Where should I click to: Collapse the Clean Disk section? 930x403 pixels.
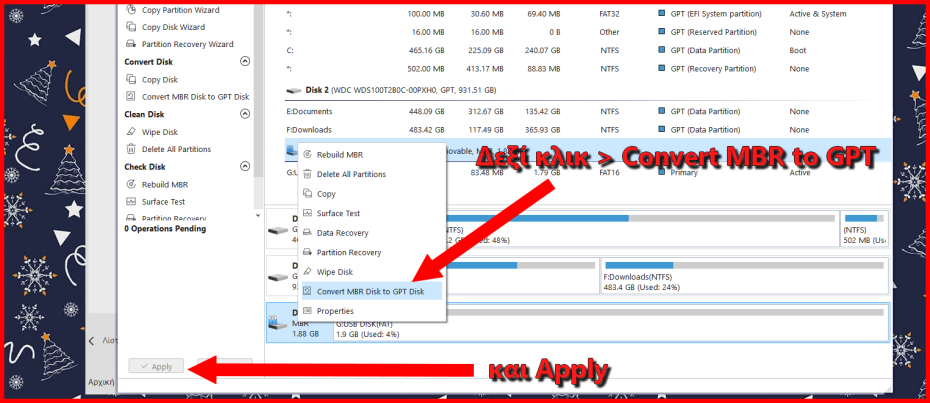(245, 114)
